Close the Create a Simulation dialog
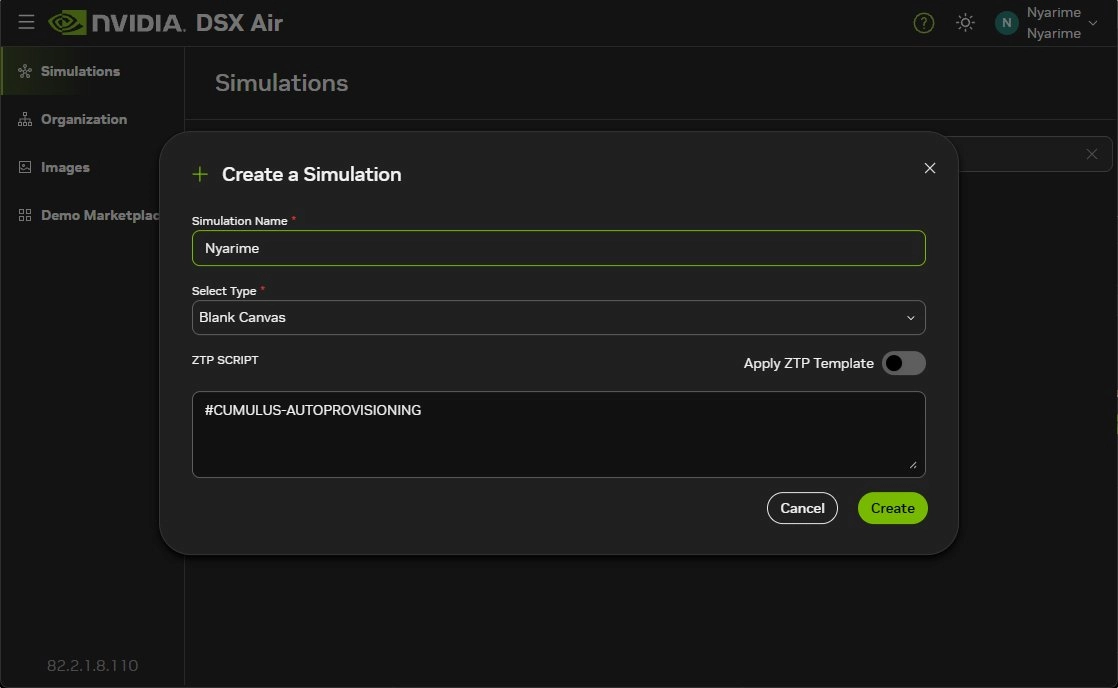The image size is (1118, 688). pos(929,168)
